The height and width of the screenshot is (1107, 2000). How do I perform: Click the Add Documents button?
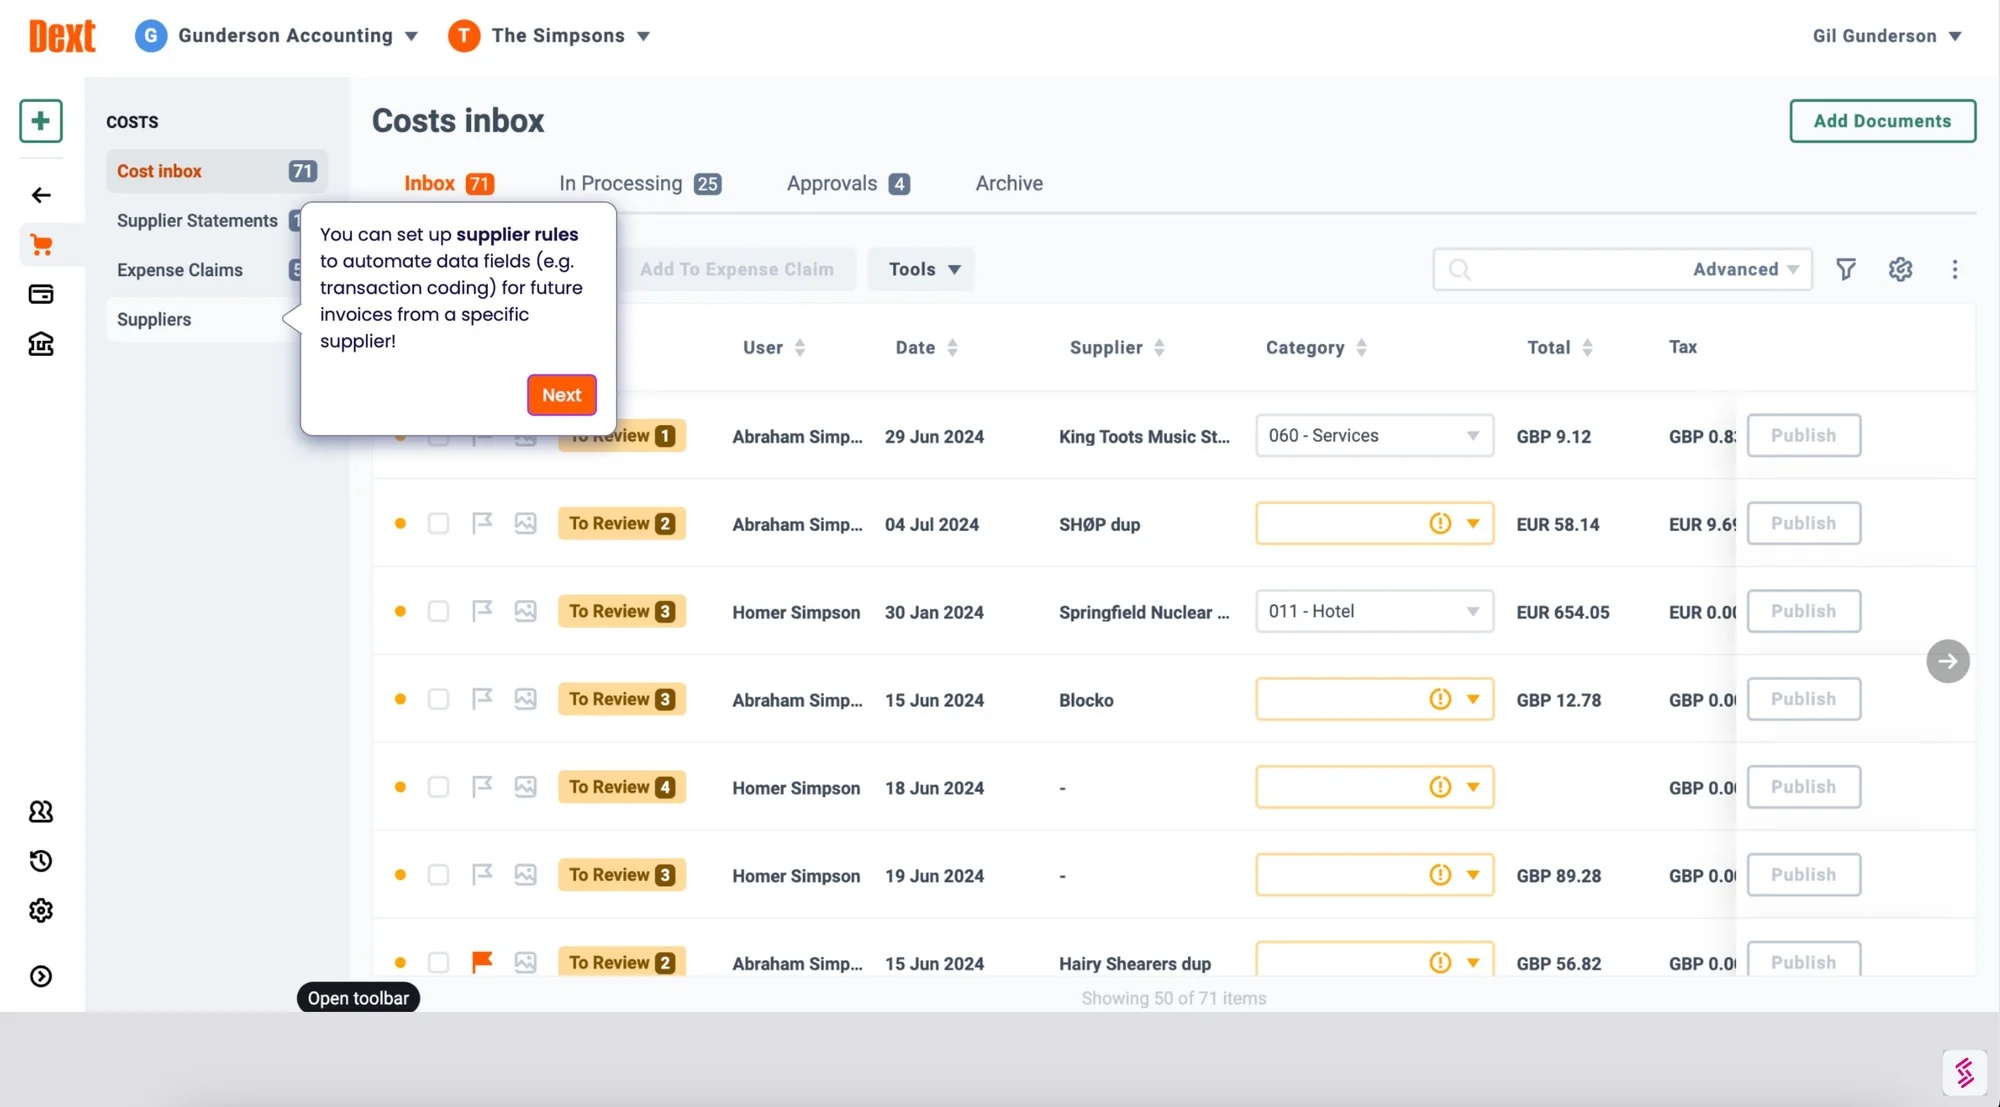(x=1882, y=121)
